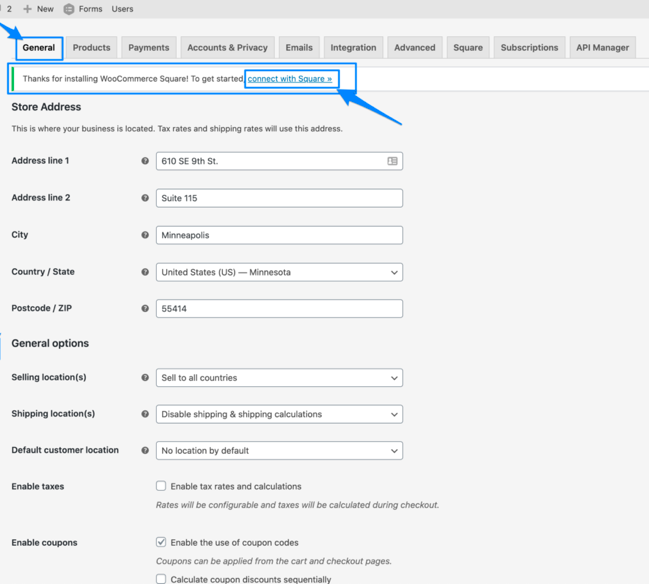Follow the connect with Square link
The width and height of the screenshot is (651, 588).
pos(290,78)
